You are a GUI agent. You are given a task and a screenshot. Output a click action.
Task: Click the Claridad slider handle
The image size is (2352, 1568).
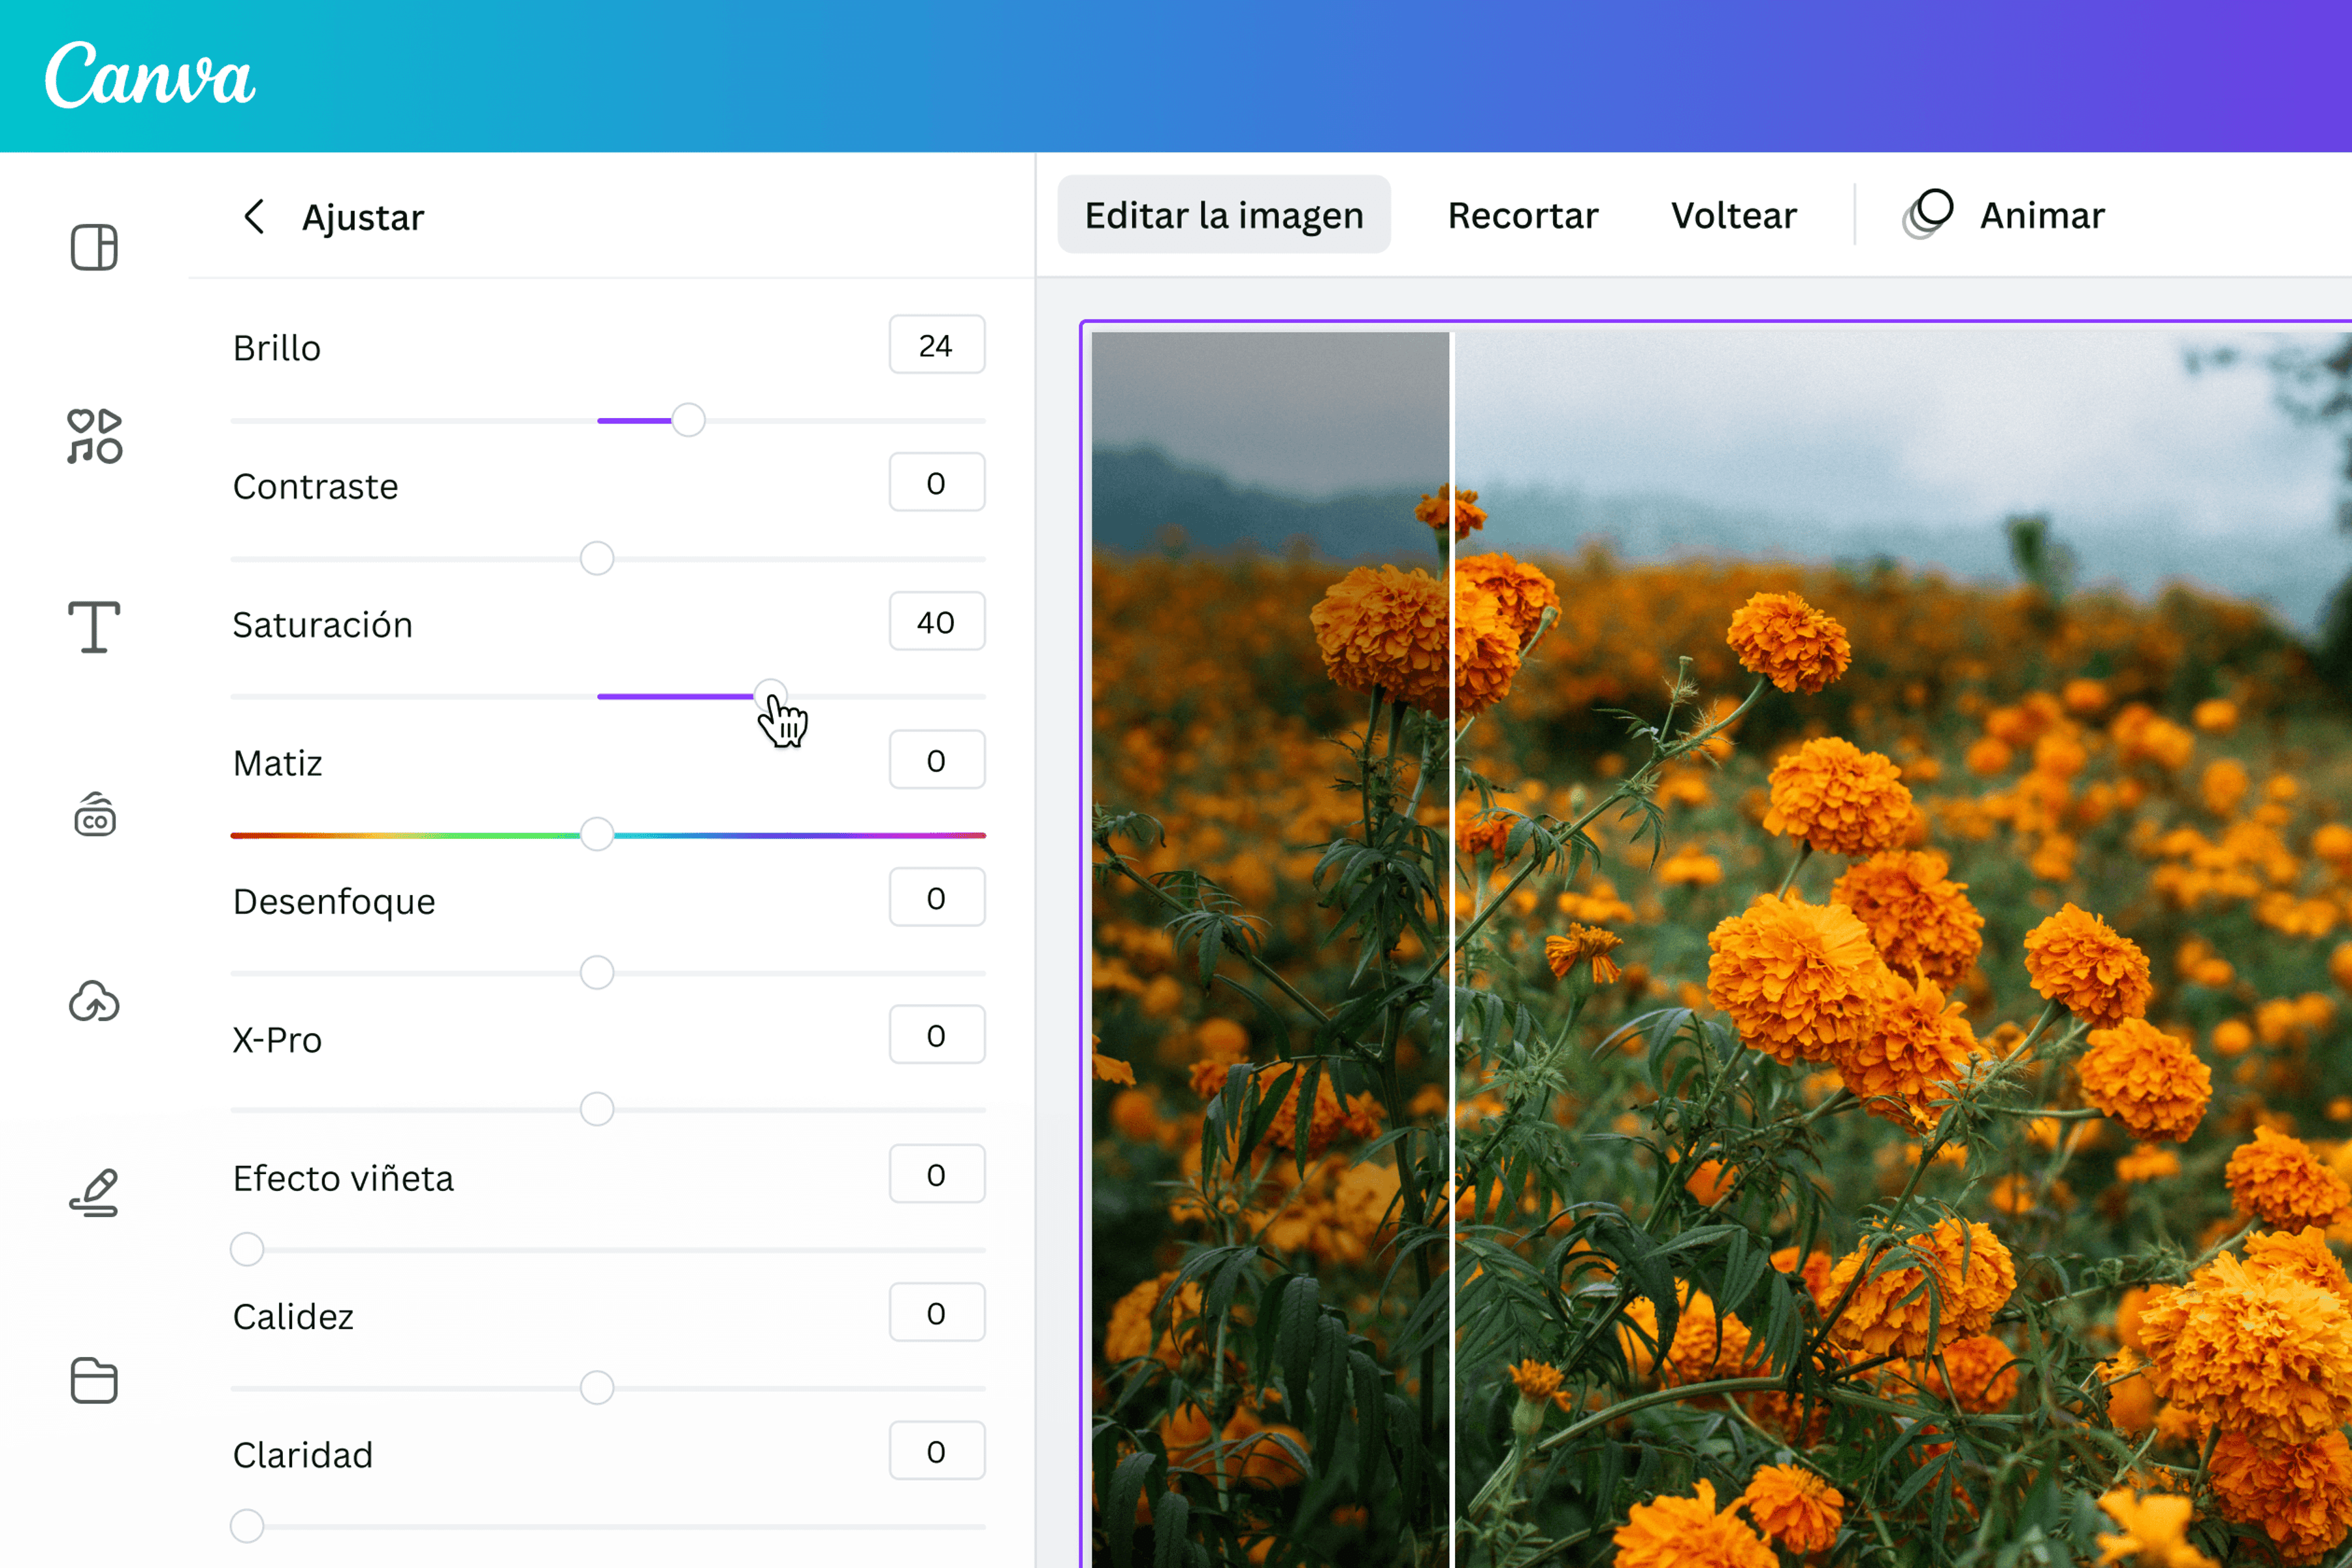click(x=247, y=1526)
